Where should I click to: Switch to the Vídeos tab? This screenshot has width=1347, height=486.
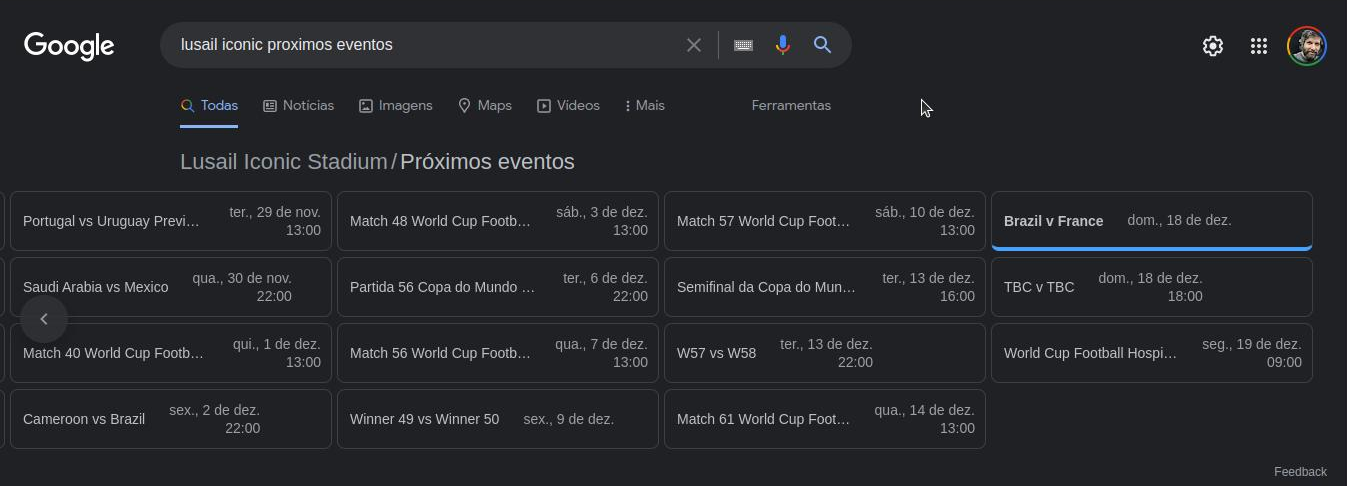point(568,106)
